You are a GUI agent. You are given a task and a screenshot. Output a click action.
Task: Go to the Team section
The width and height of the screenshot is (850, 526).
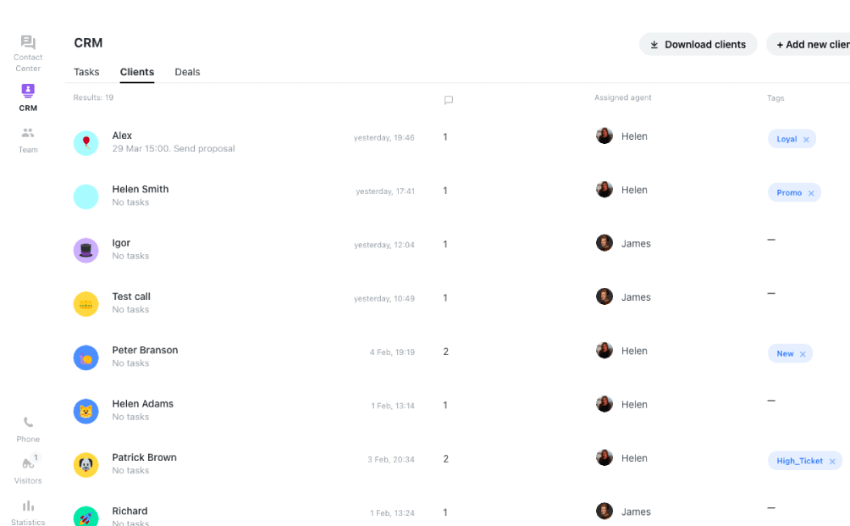coord(28,138)
